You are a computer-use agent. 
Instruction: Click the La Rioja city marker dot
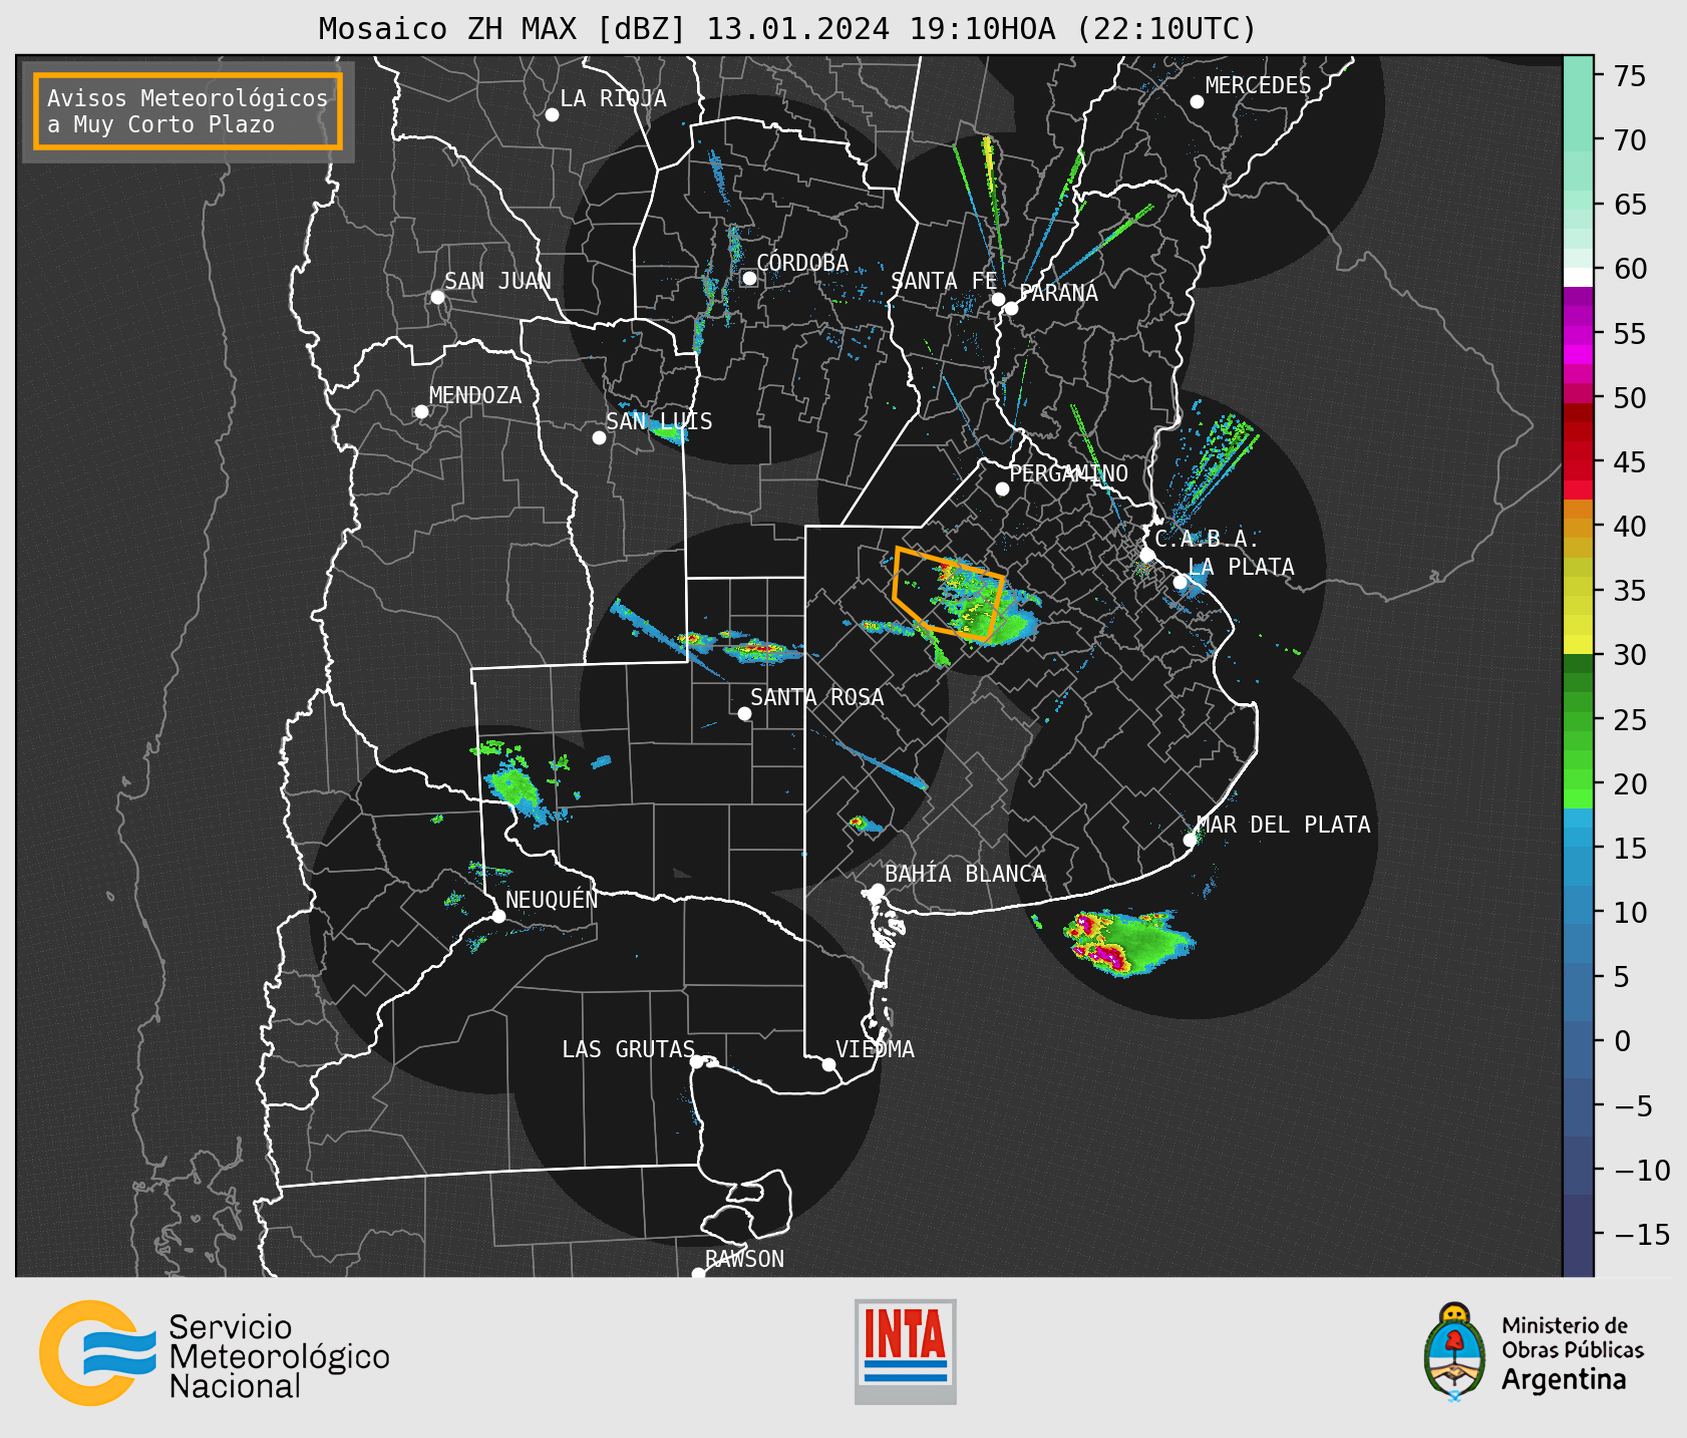pyautogui.click(x=552, y=115)
